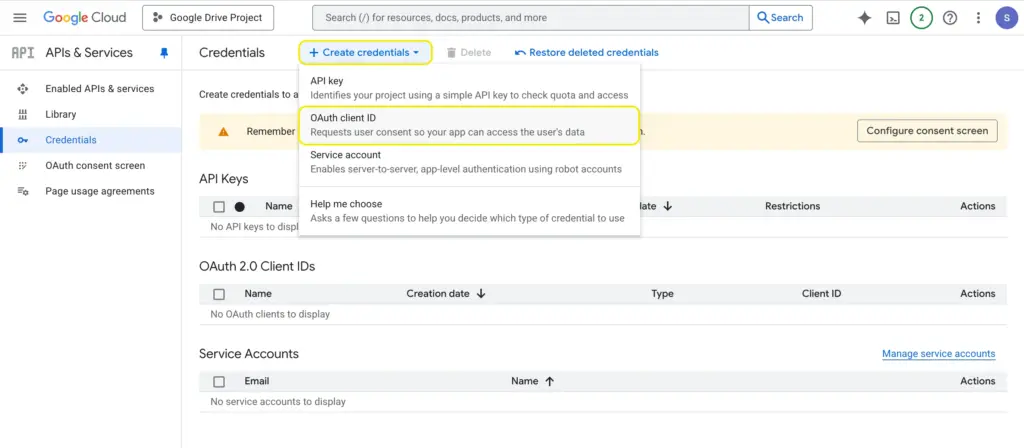This screenshot has height=448, width=1024.
Task: Choose Service account menu option
Action: (x=469, y=162)
